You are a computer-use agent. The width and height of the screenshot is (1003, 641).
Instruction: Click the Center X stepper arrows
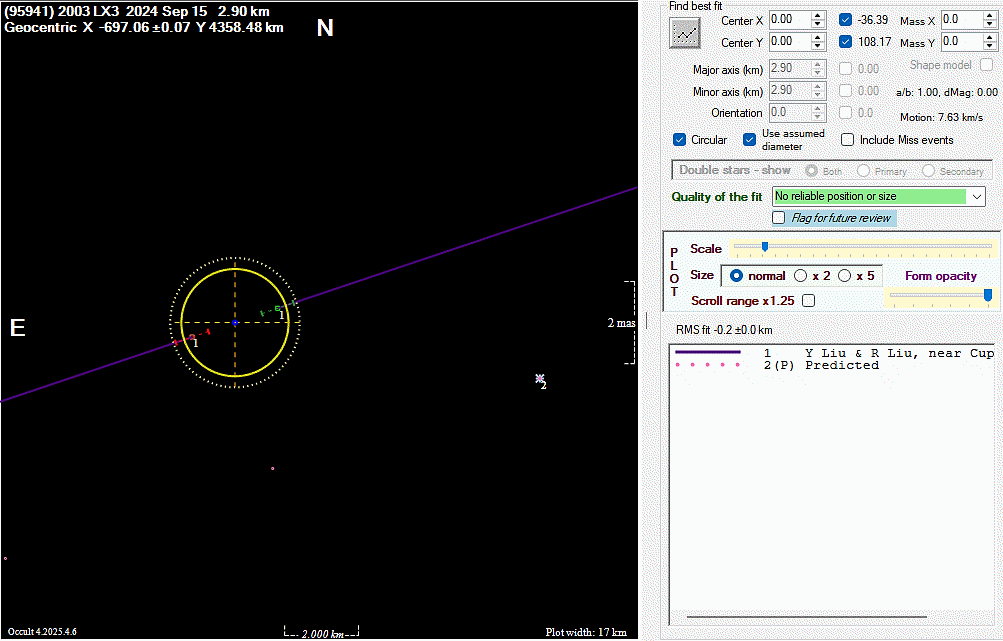point(818,20)
